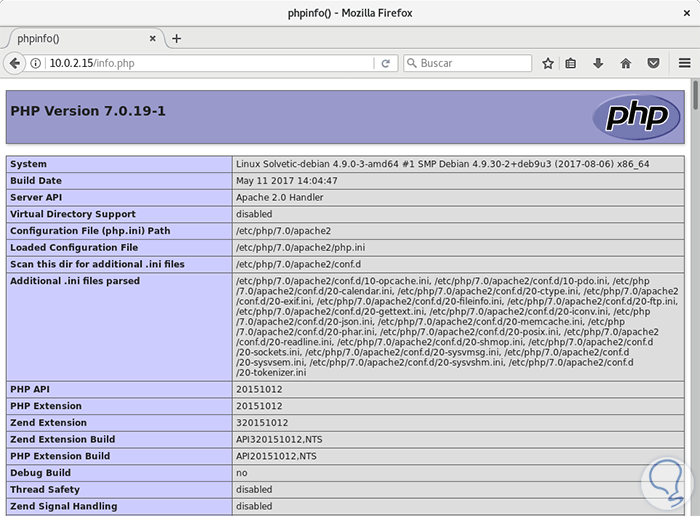Select Virtual Directory Support disabled value
Viewport: 700px width, 516px height.
click(x=254, y=214)
